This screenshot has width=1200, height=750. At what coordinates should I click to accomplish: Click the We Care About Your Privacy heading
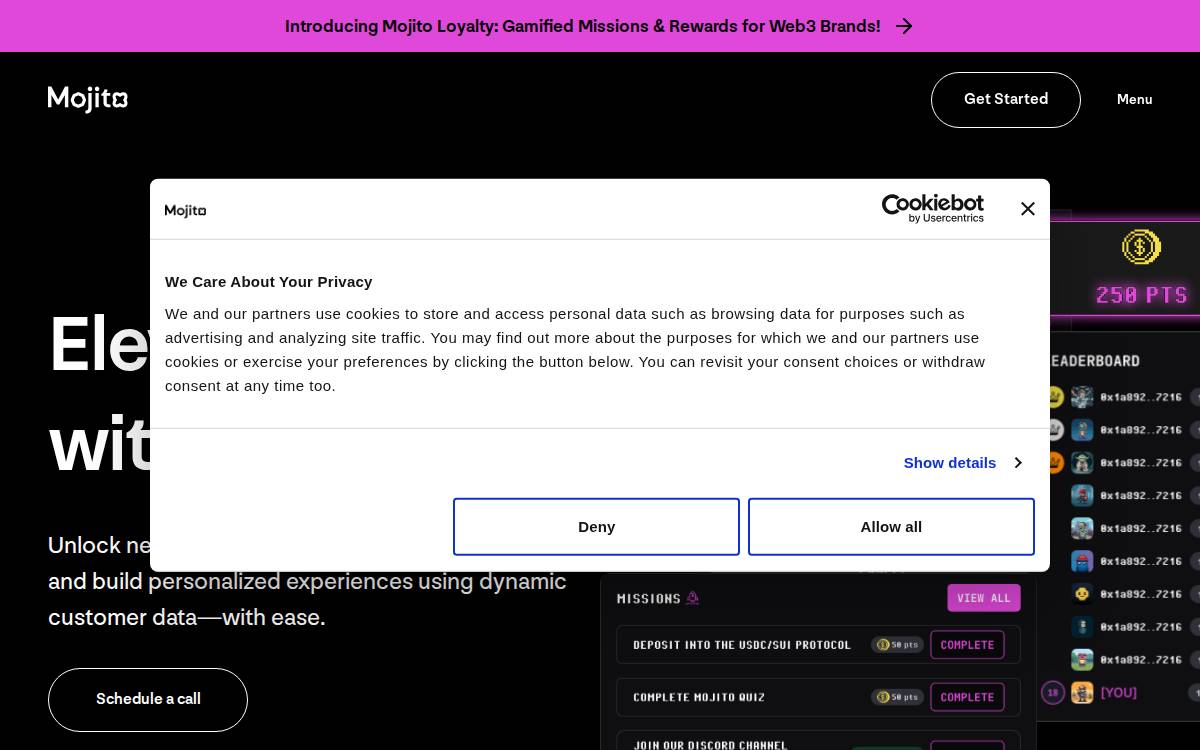[269, 282]
